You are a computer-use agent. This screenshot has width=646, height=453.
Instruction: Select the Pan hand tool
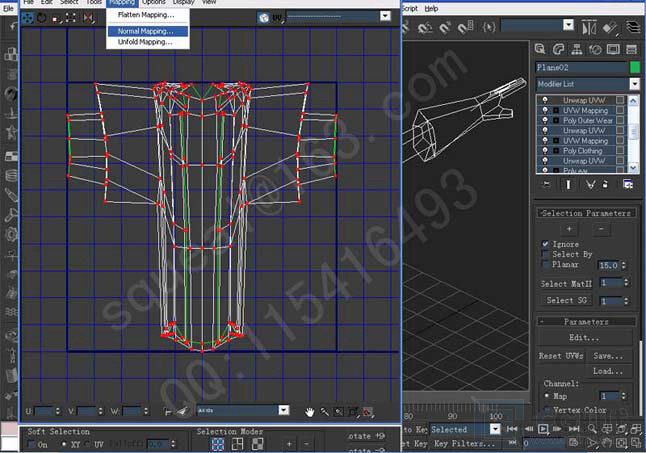pyautogui.click(x=309, y=411)
